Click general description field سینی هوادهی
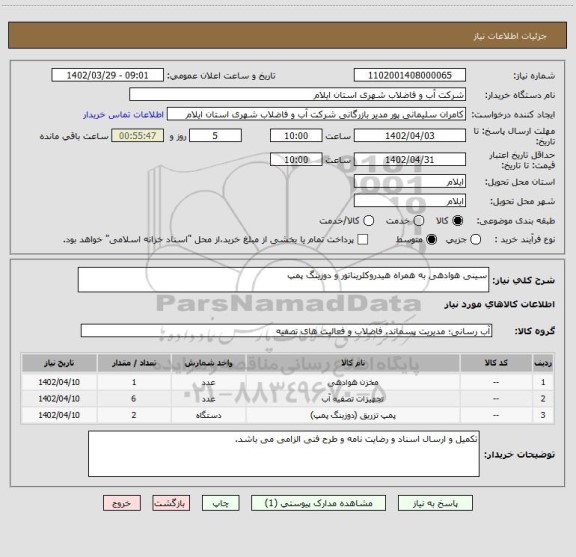The height and width of the screenshot is (557, 576). 283,280
